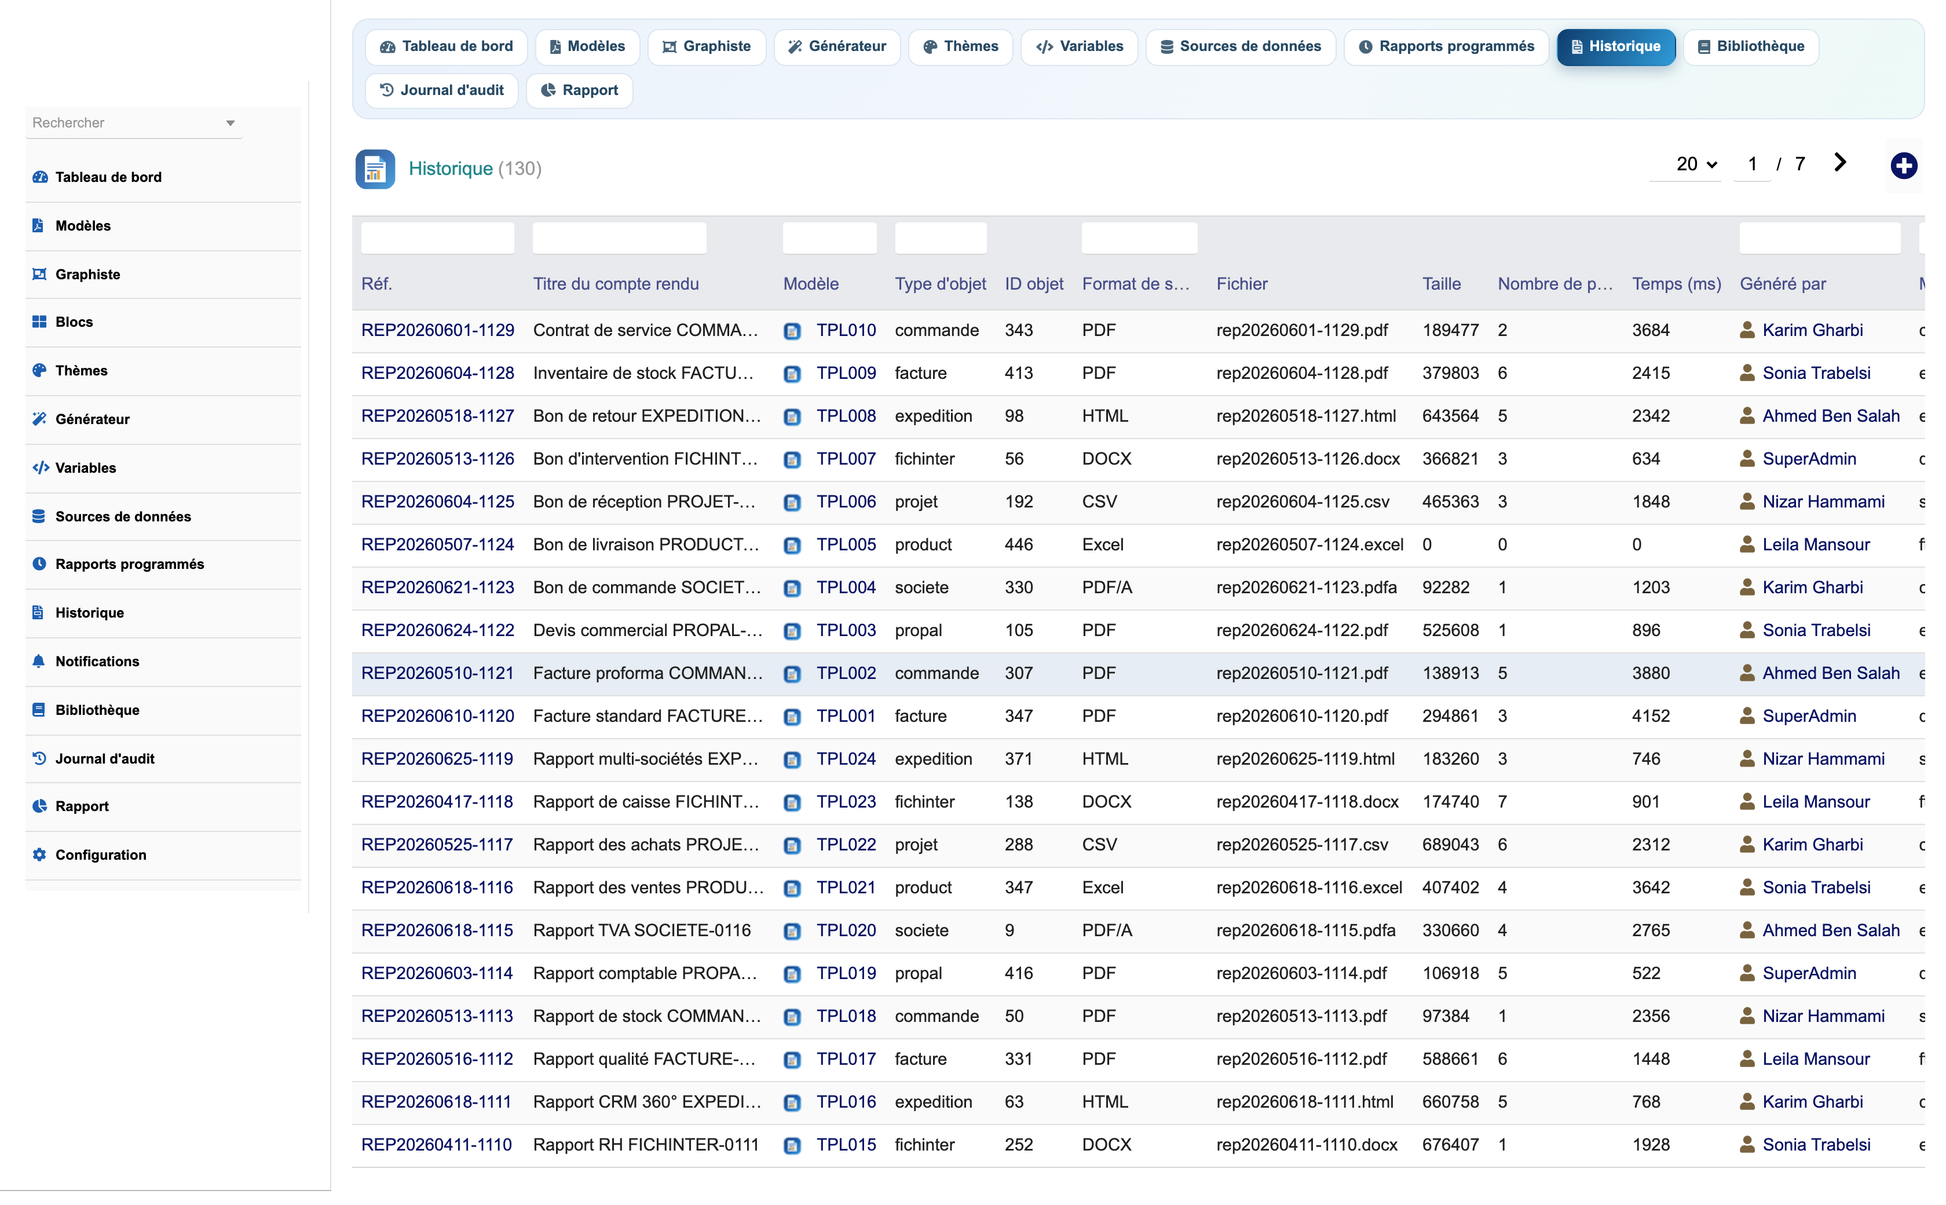Open template link TPL009
This screenshot has height=1205, width=1946.
point(846,373)
